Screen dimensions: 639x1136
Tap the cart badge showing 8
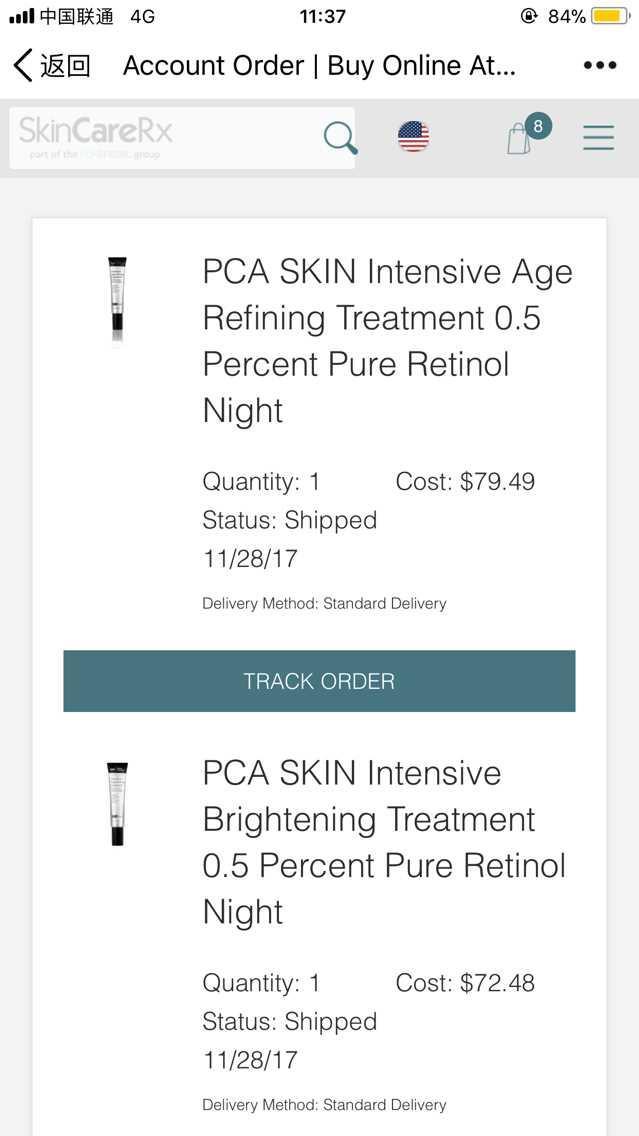[x=538, y=126]
